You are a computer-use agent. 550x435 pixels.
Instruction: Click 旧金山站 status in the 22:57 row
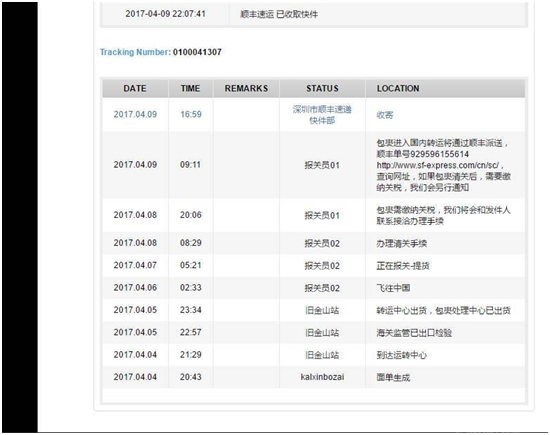tap(322, 333)
